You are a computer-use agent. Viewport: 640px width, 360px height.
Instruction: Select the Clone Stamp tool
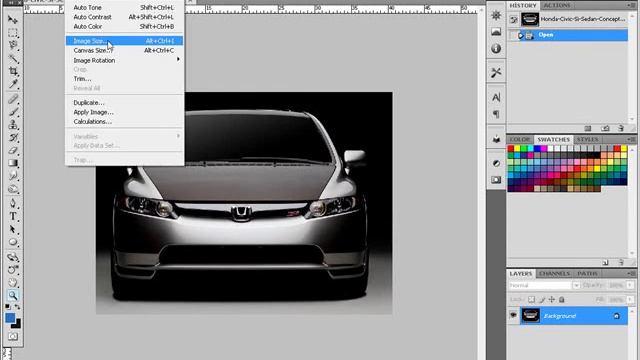13,124
